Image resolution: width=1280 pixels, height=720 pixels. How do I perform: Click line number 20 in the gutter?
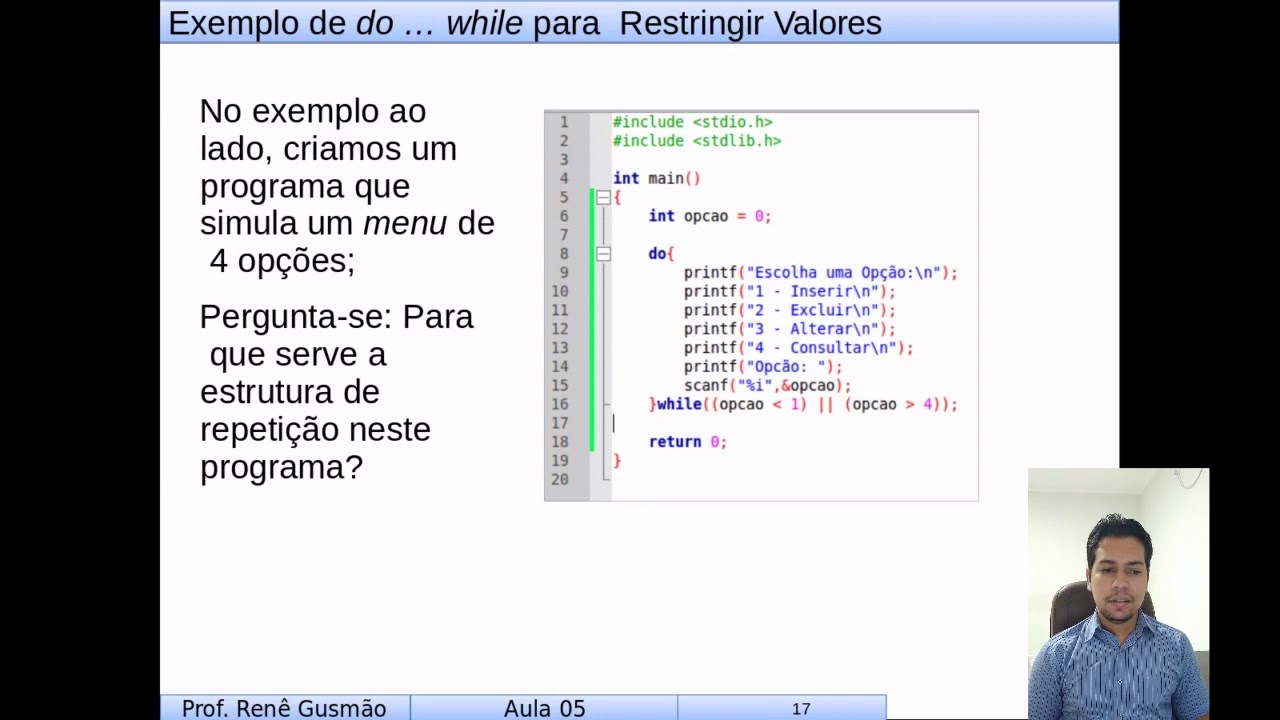559,480
